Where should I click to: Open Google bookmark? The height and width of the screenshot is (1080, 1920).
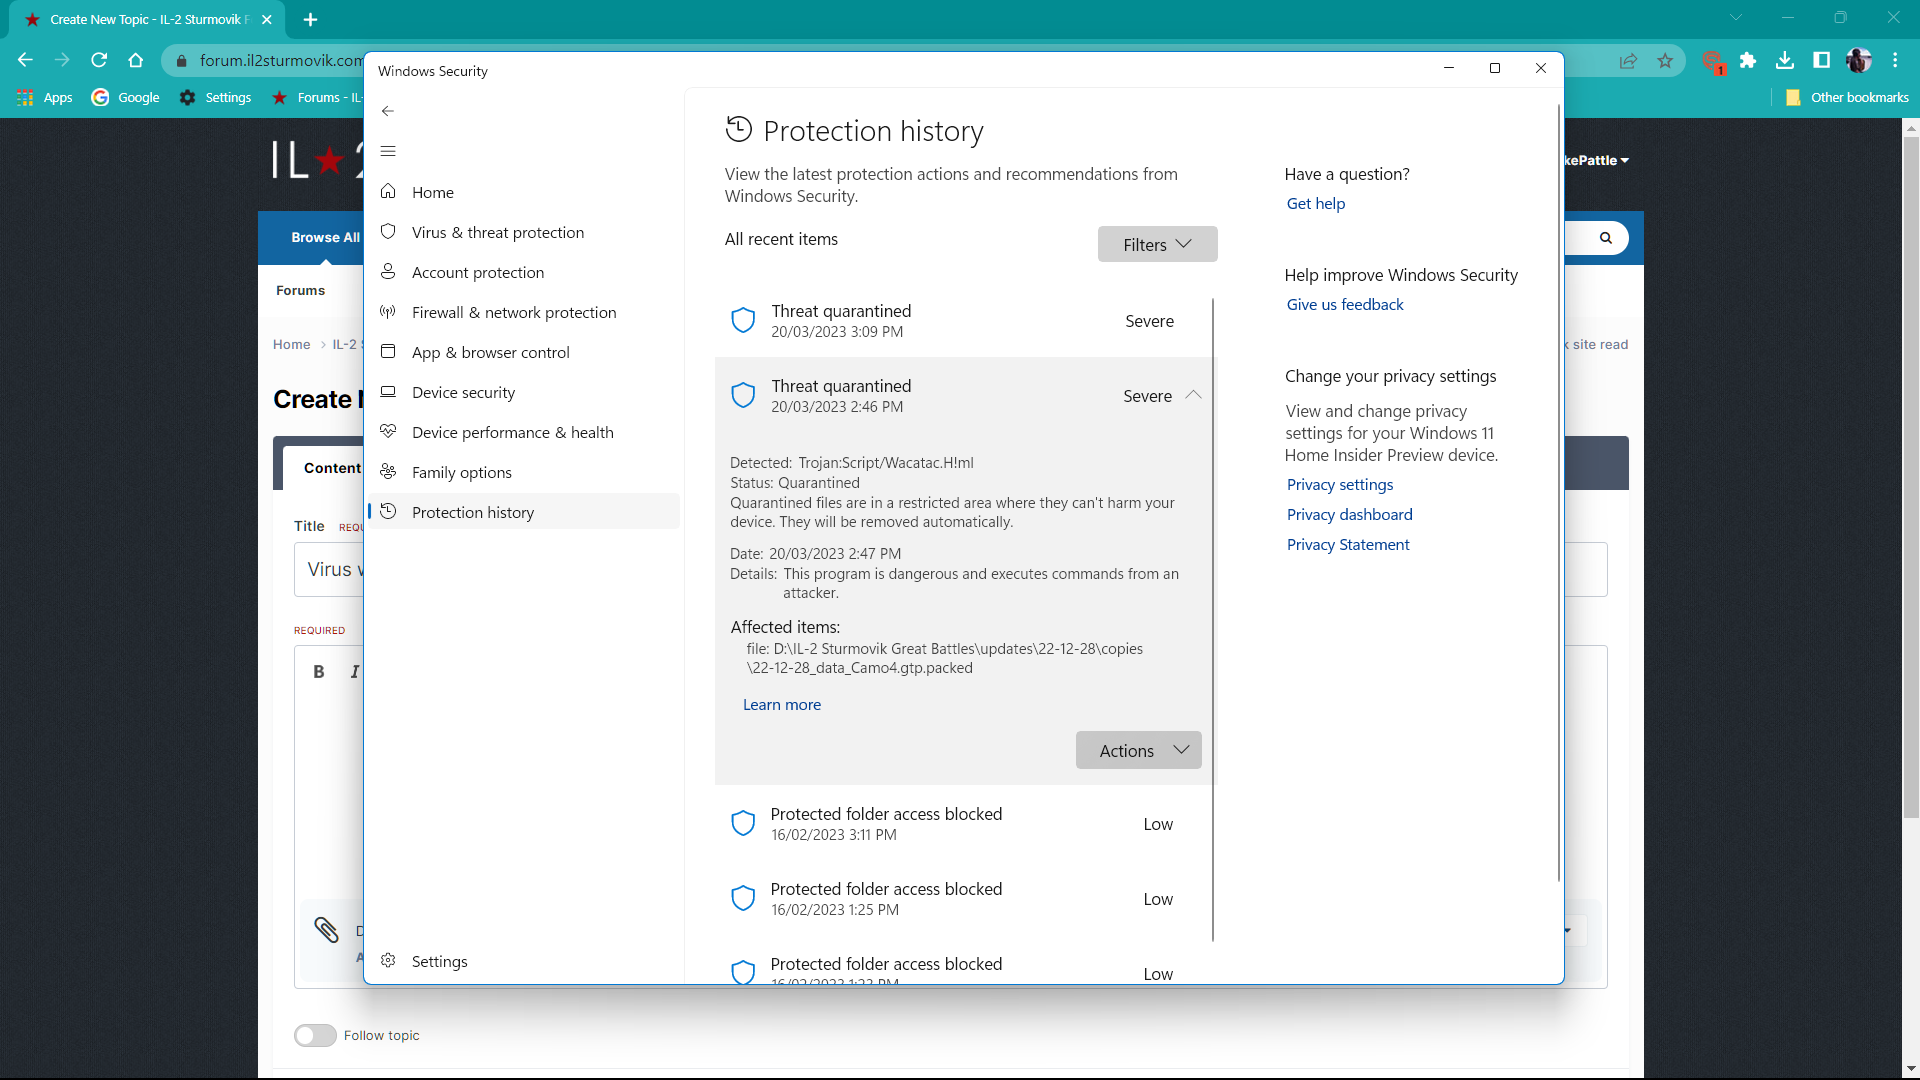pos(126,97)
